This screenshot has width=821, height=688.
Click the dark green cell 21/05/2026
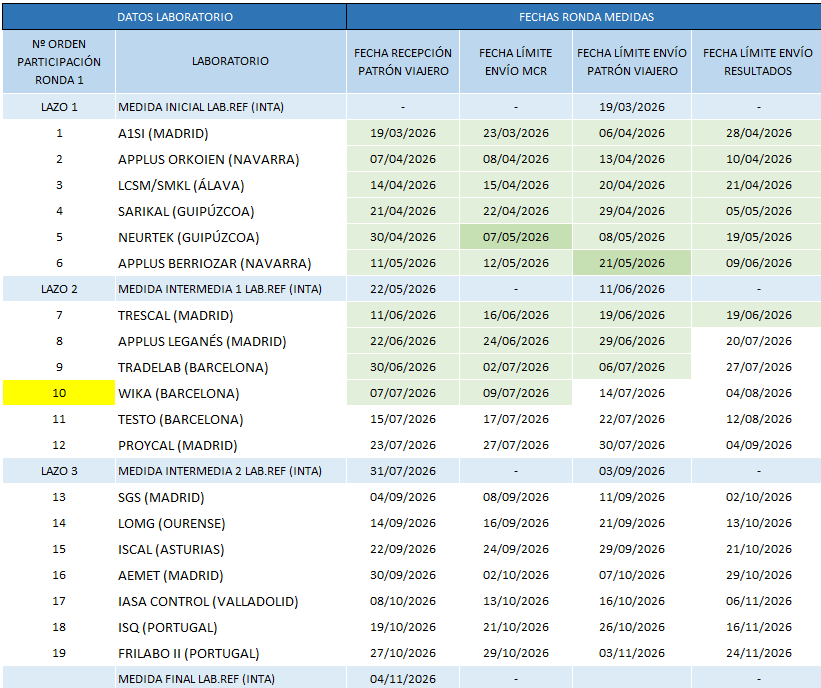[631, 263]
